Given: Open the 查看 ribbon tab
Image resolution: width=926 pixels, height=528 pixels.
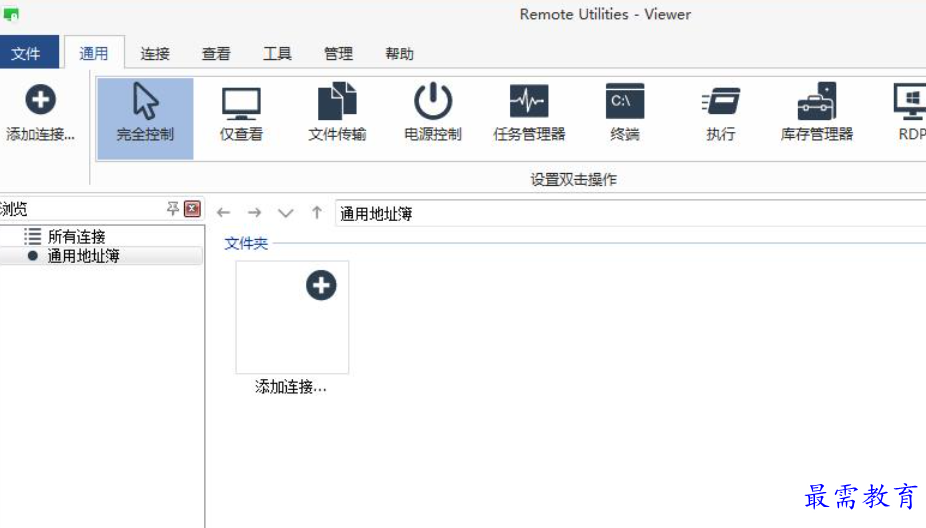Looking at the screenshot, I should (x=216, y=54).
